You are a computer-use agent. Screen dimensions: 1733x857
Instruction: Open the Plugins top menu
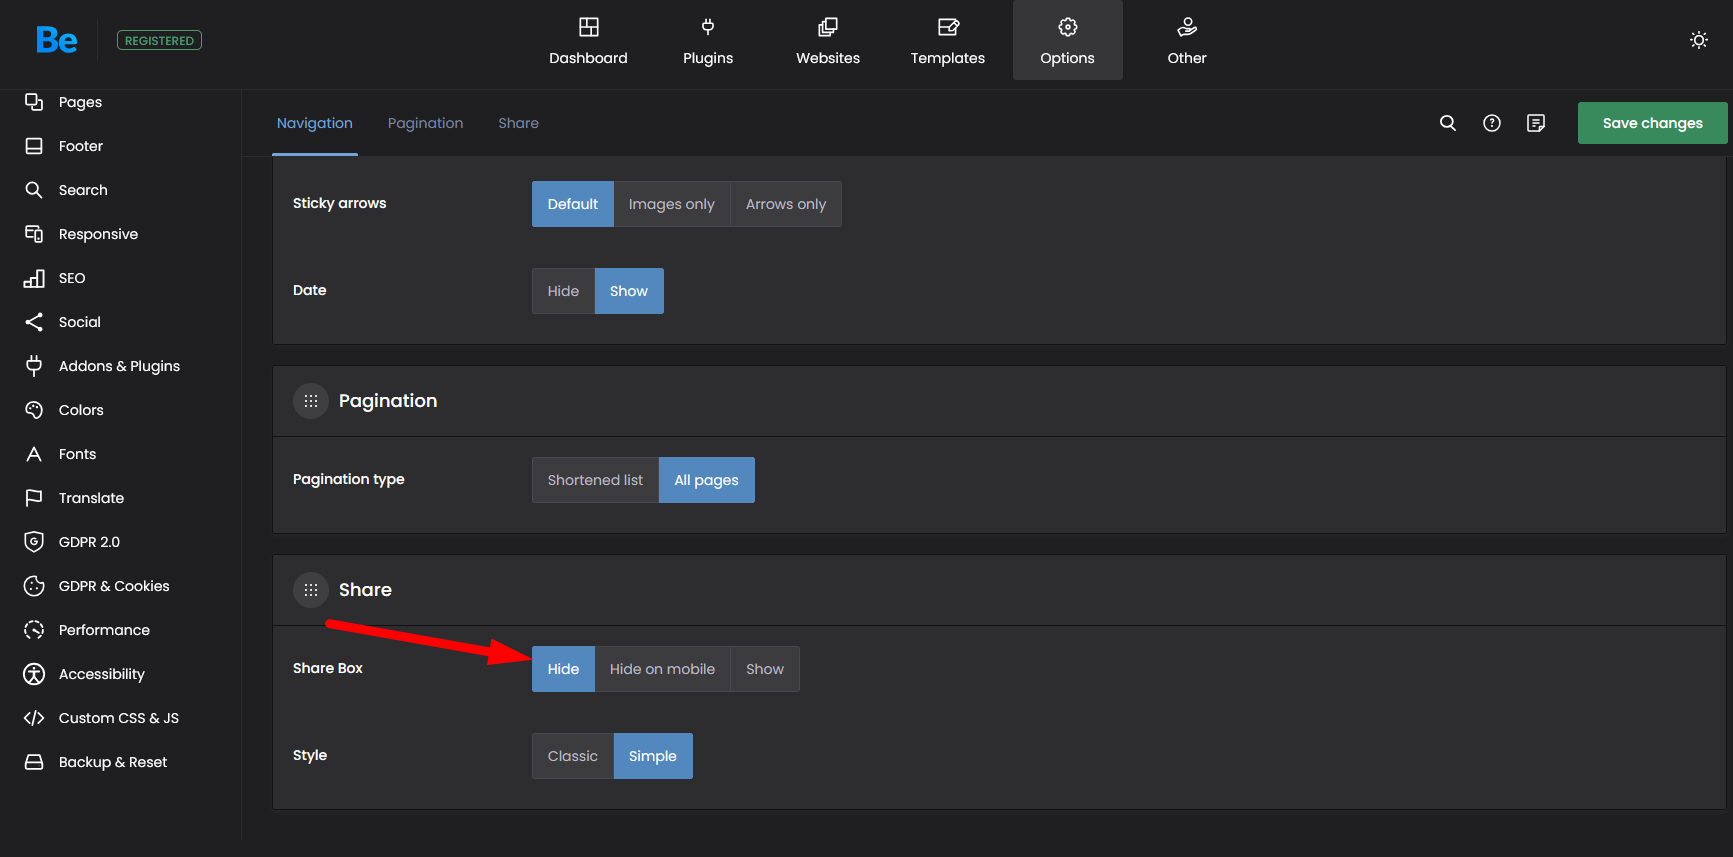(707, 40)
